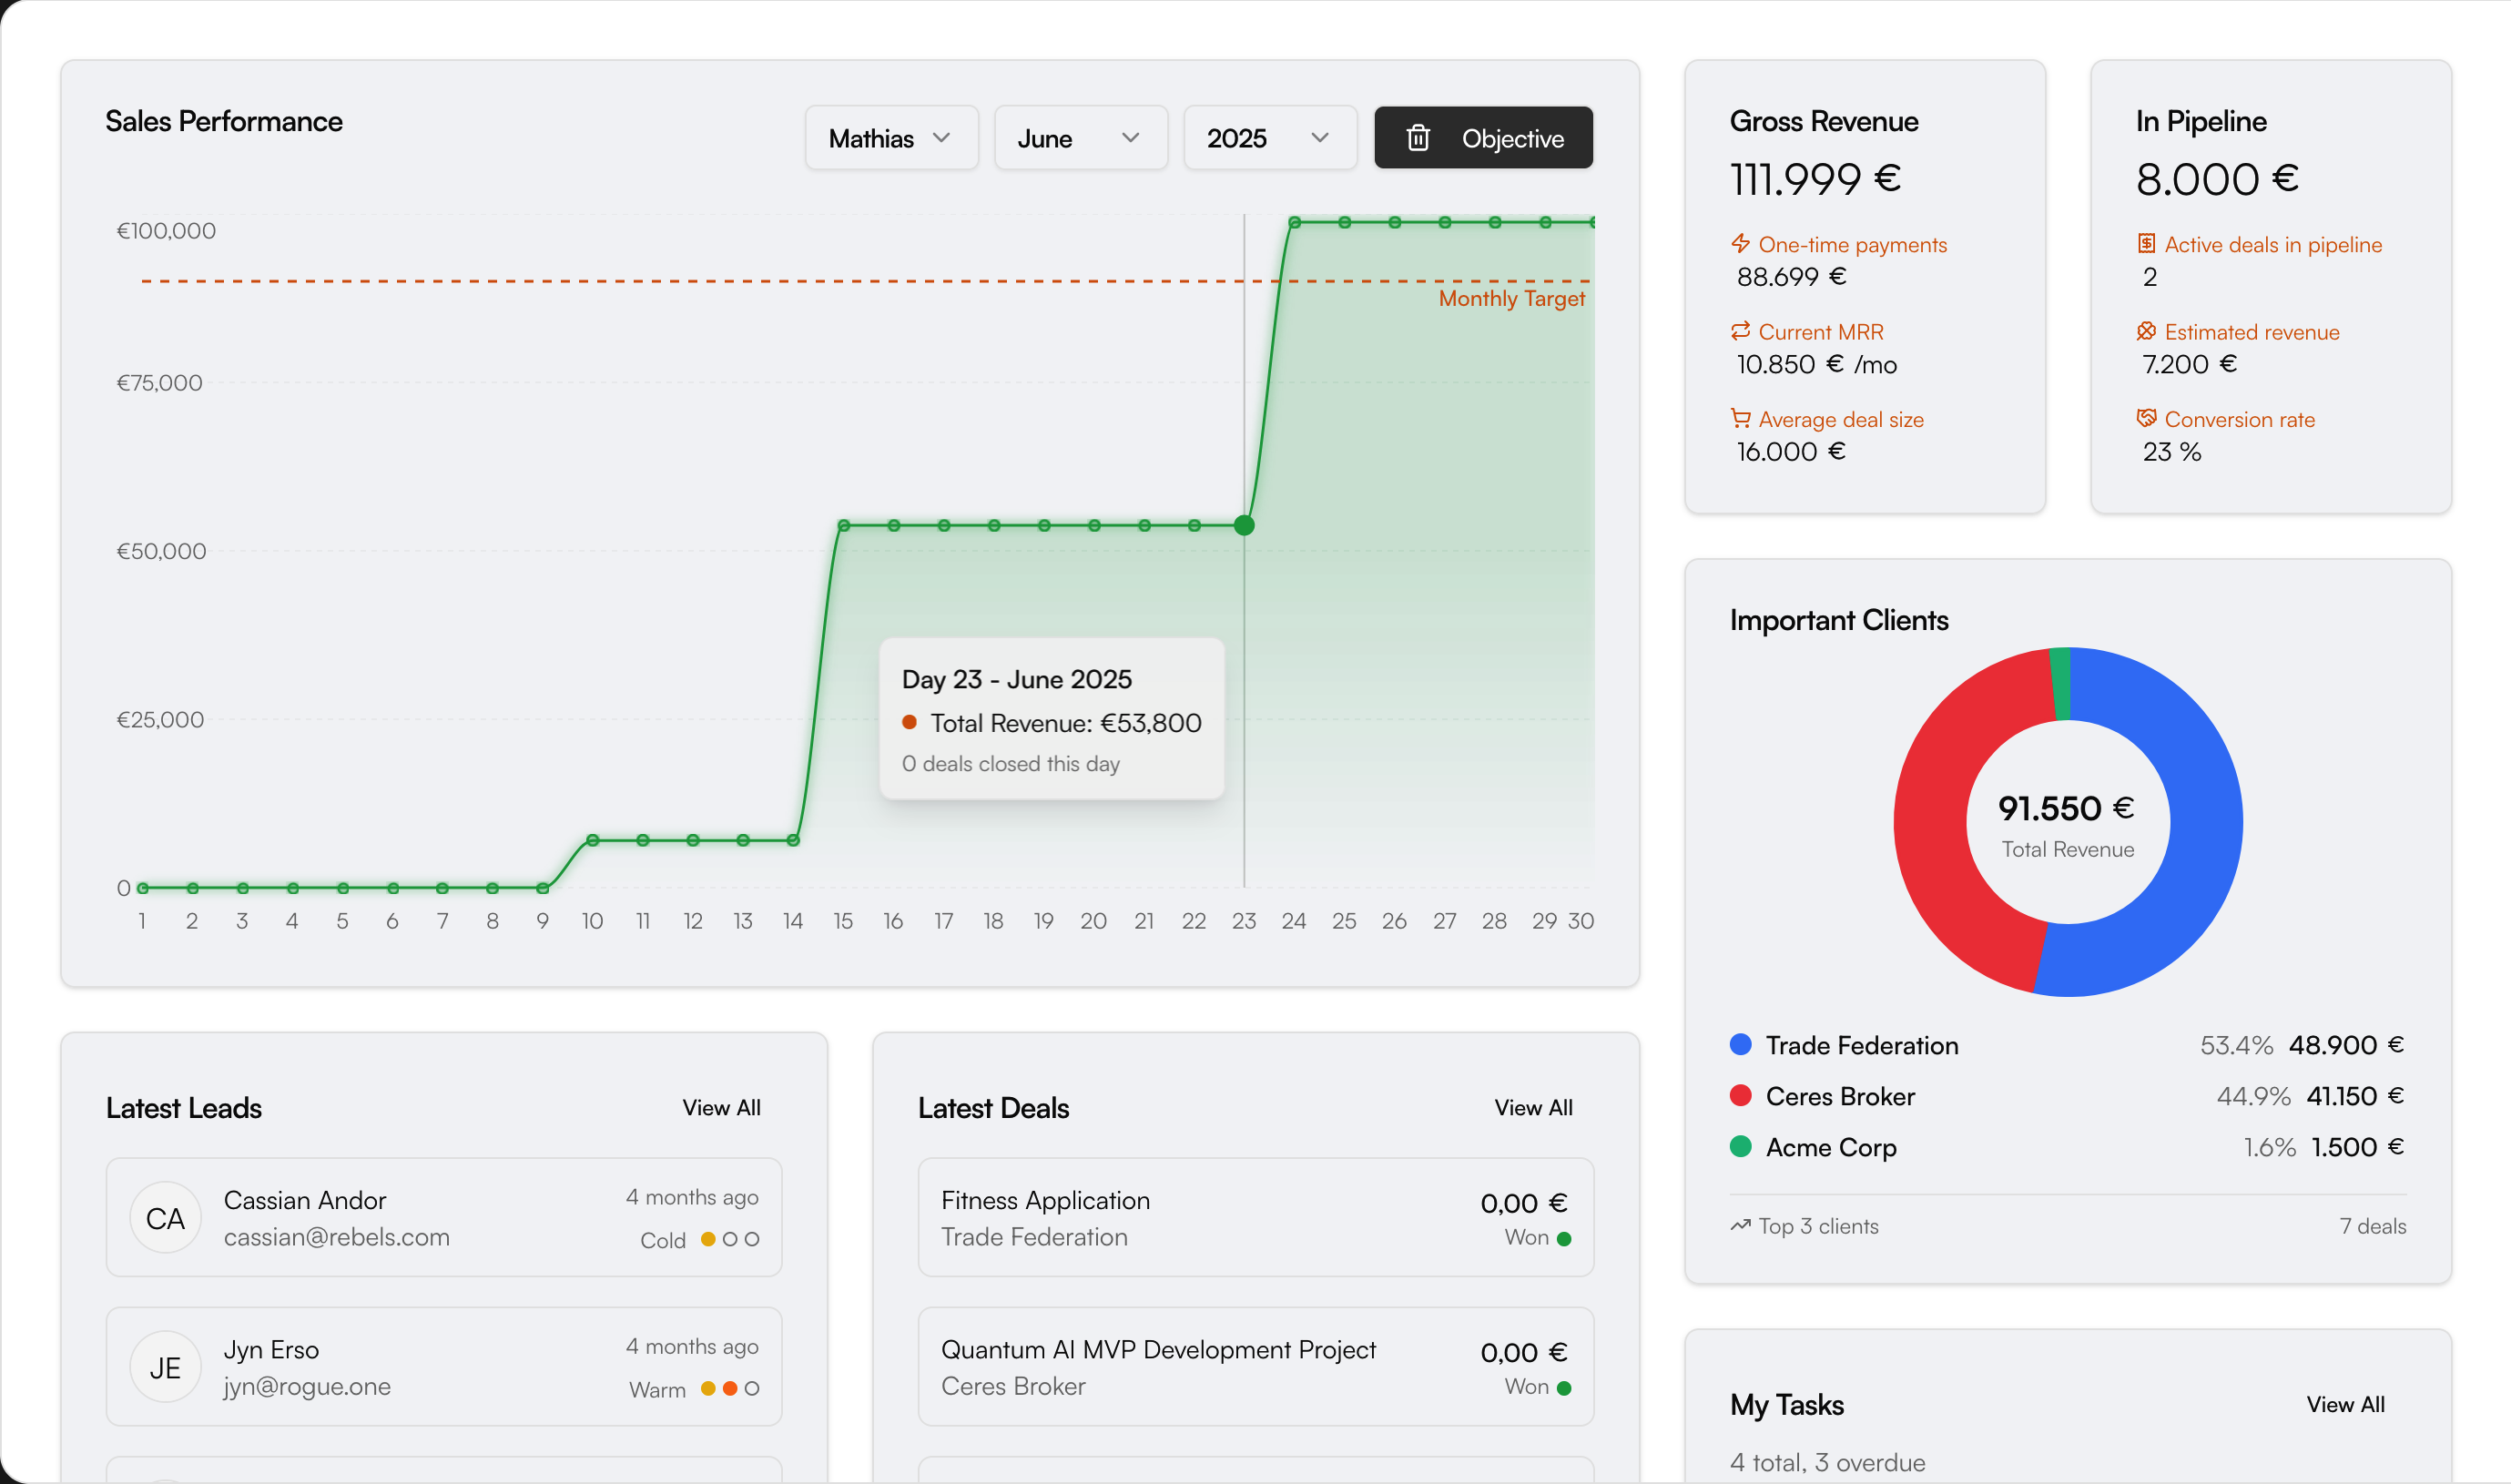
Task: Click the CA avatar circle
Action: tap(165, 1217)
